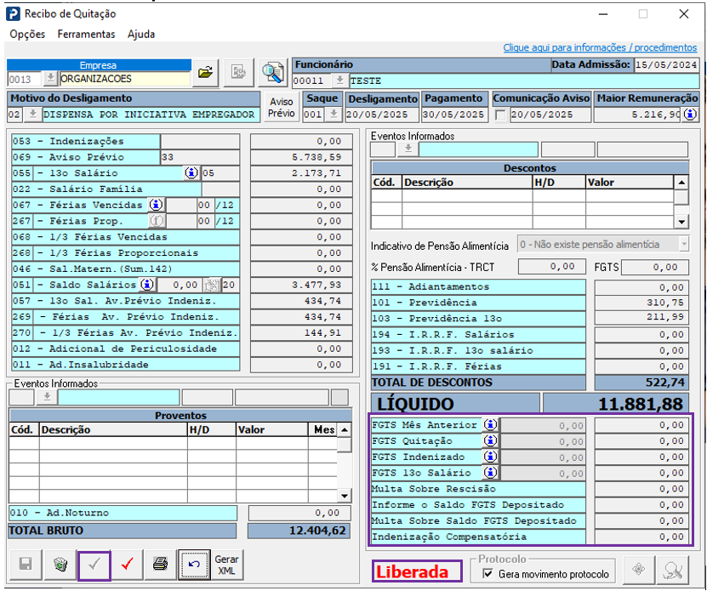Click Informe o Saldo FGTS Depositado value
Viewport: 708px width, 592px height.
641,505
